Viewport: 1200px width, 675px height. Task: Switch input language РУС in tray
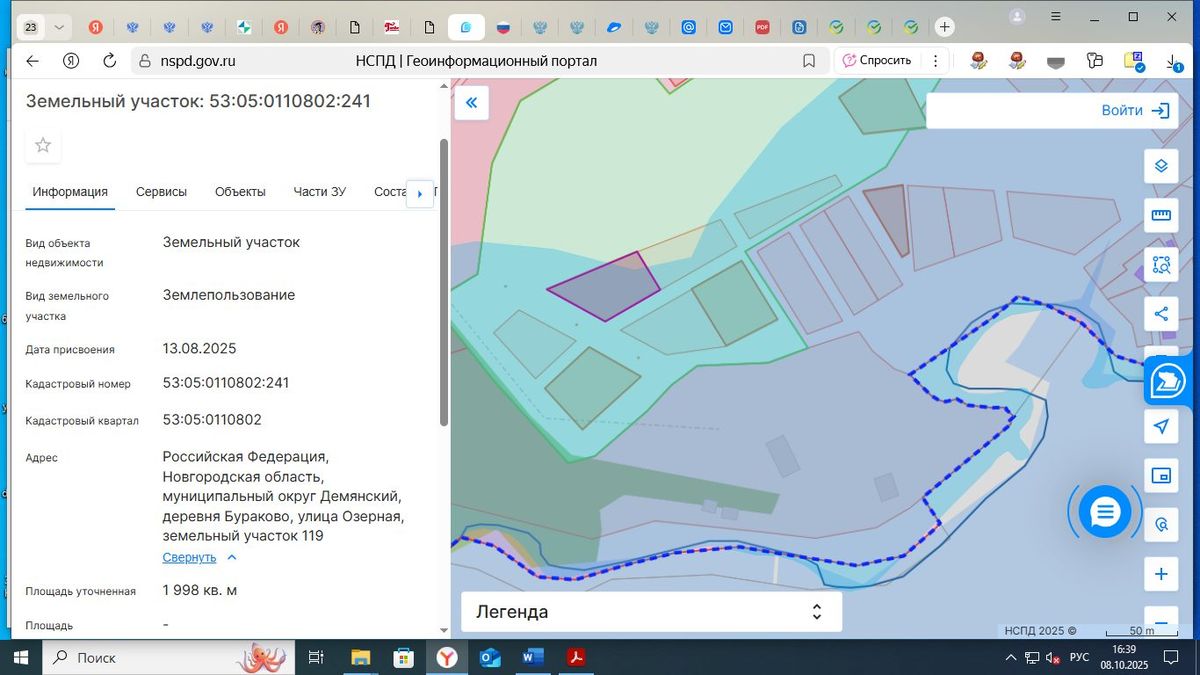(1080, 657)
